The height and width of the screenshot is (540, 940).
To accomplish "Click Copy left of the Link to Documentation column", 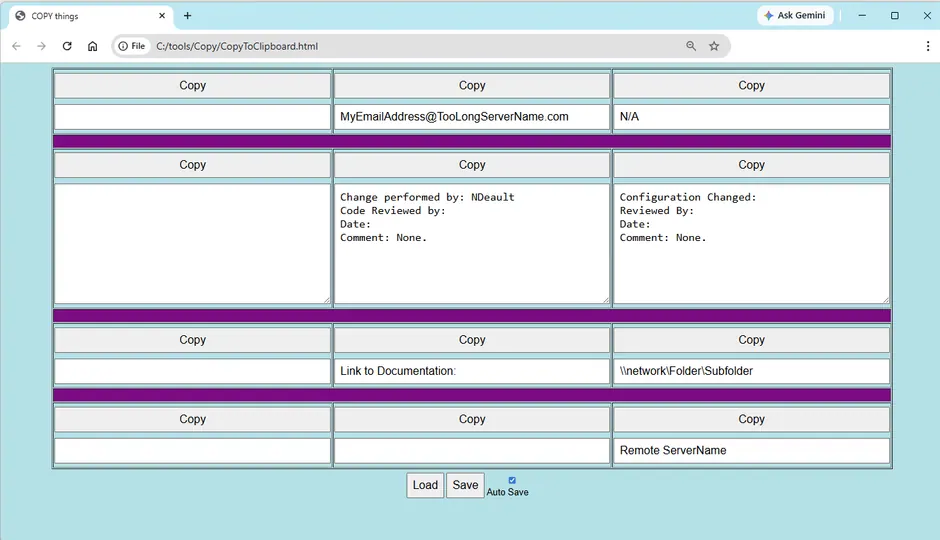I will (x=192, y=340).
